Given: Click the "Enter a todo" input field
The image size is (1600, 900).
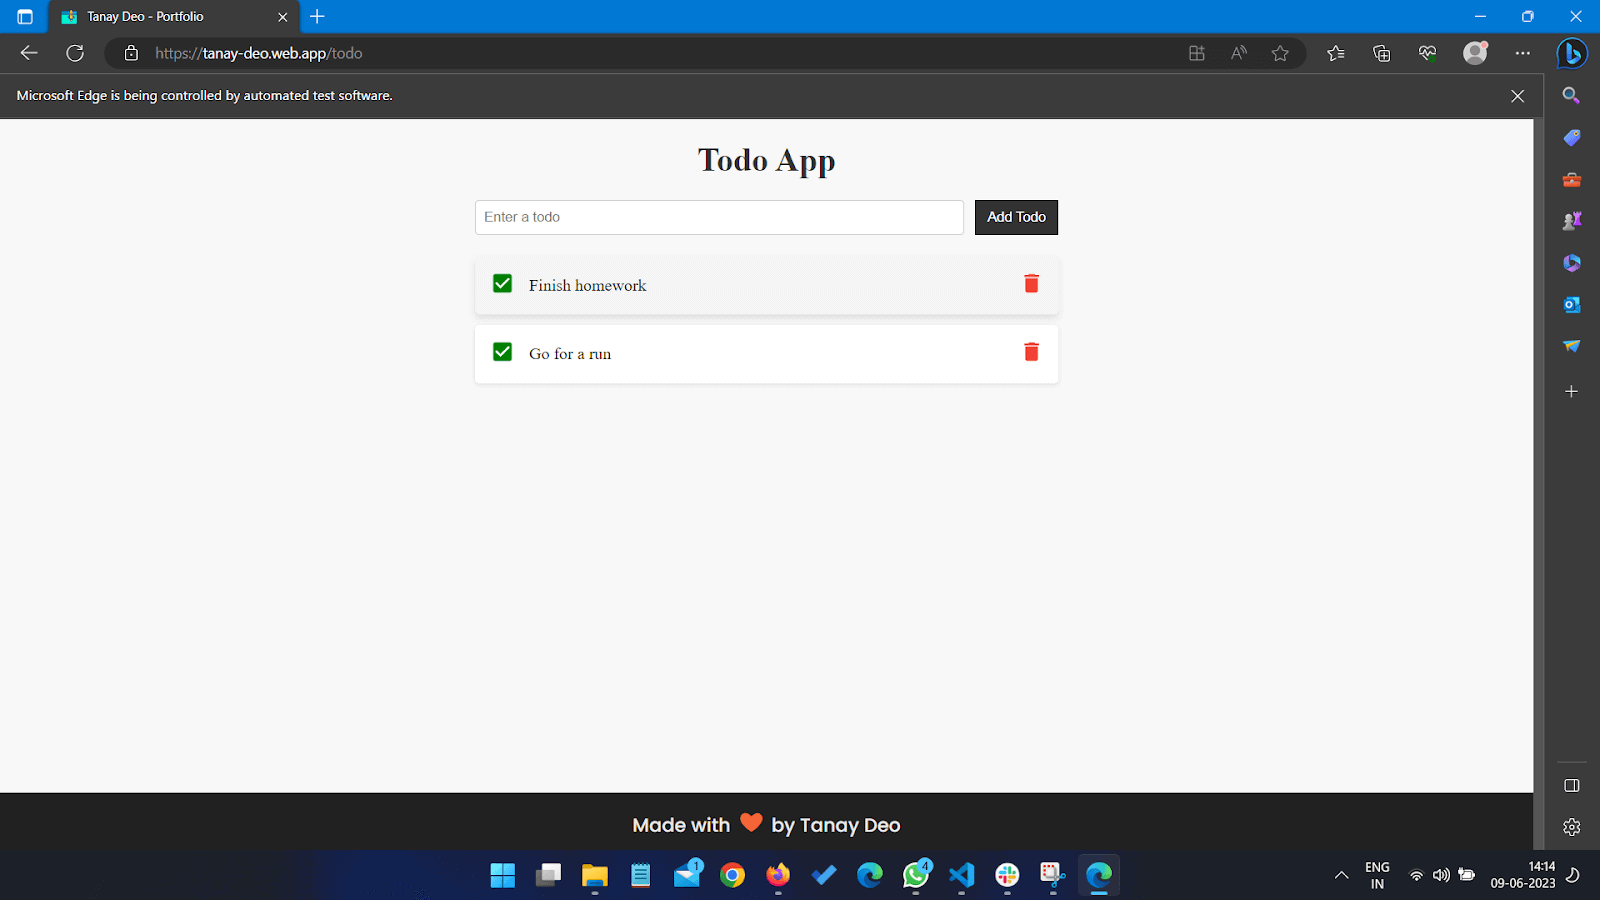Looking at the screenshot, I should 718,217.
